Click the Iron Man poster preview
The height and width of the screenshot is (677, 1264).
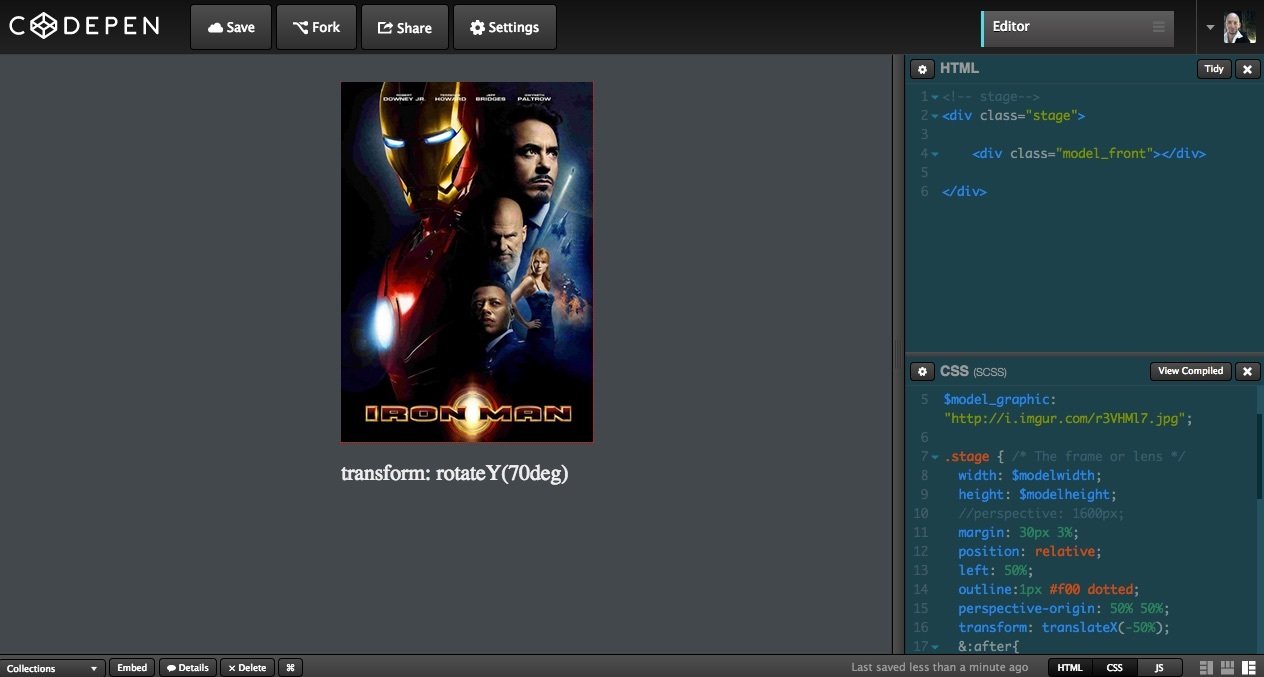coord(467,262)
